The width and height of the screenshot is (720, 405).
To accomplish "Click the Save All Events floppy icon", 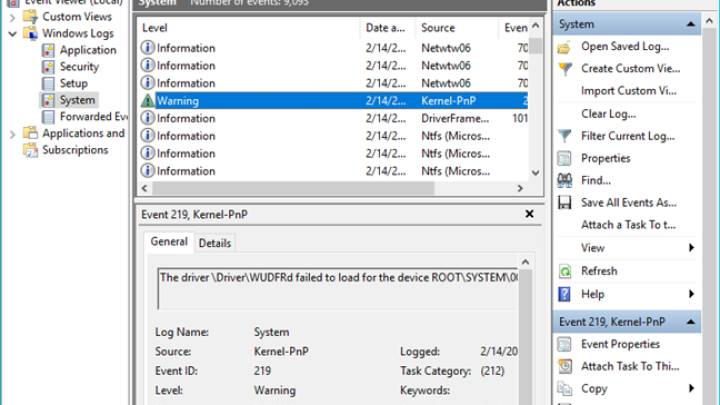I will tap(565, 202).
